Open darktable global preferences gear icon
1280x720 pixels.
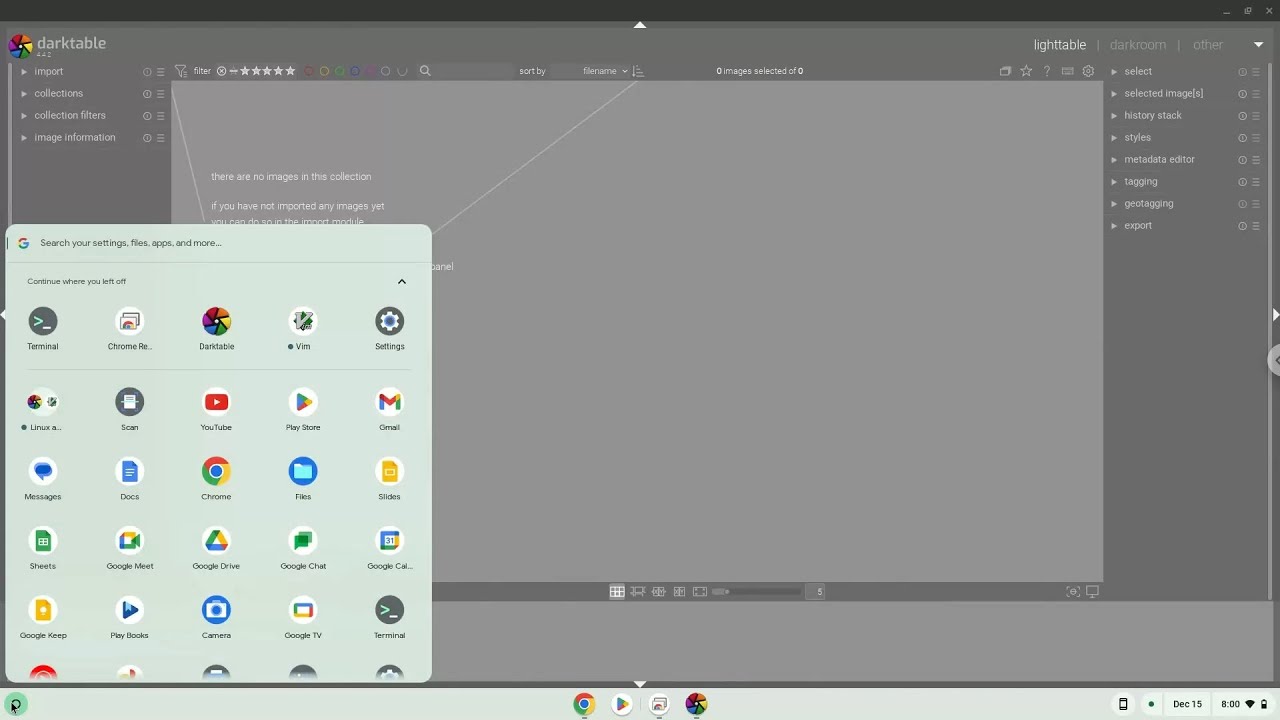click(1088, 71)
